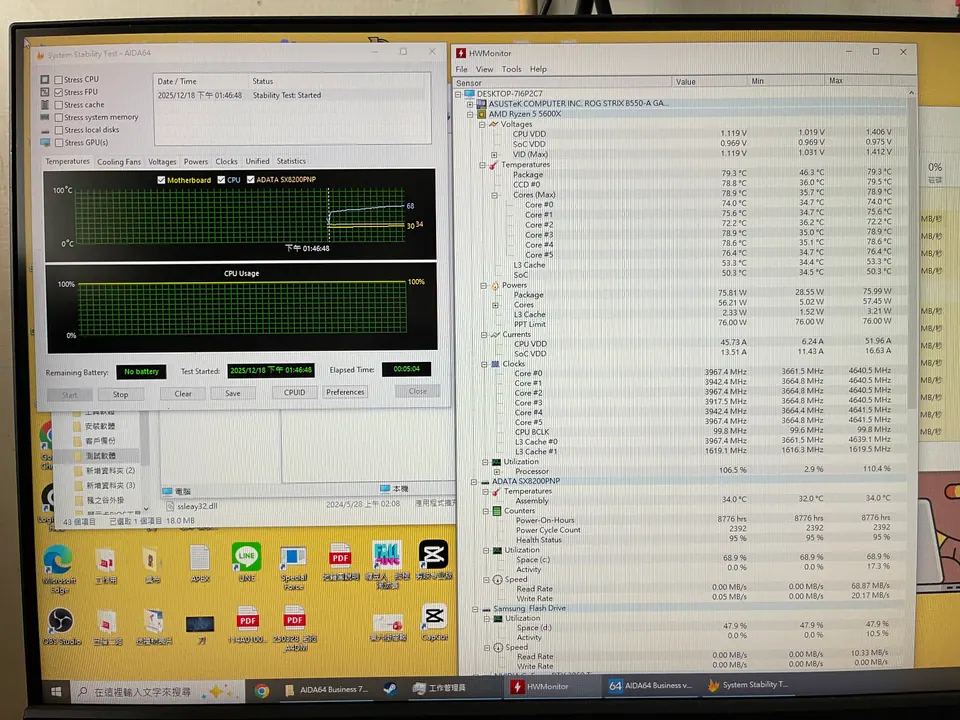Select the AMD Ryzen 5 5600X chip icon
Image resolution: width=960 pixels, height=720 pixels.
click(481, 114)
